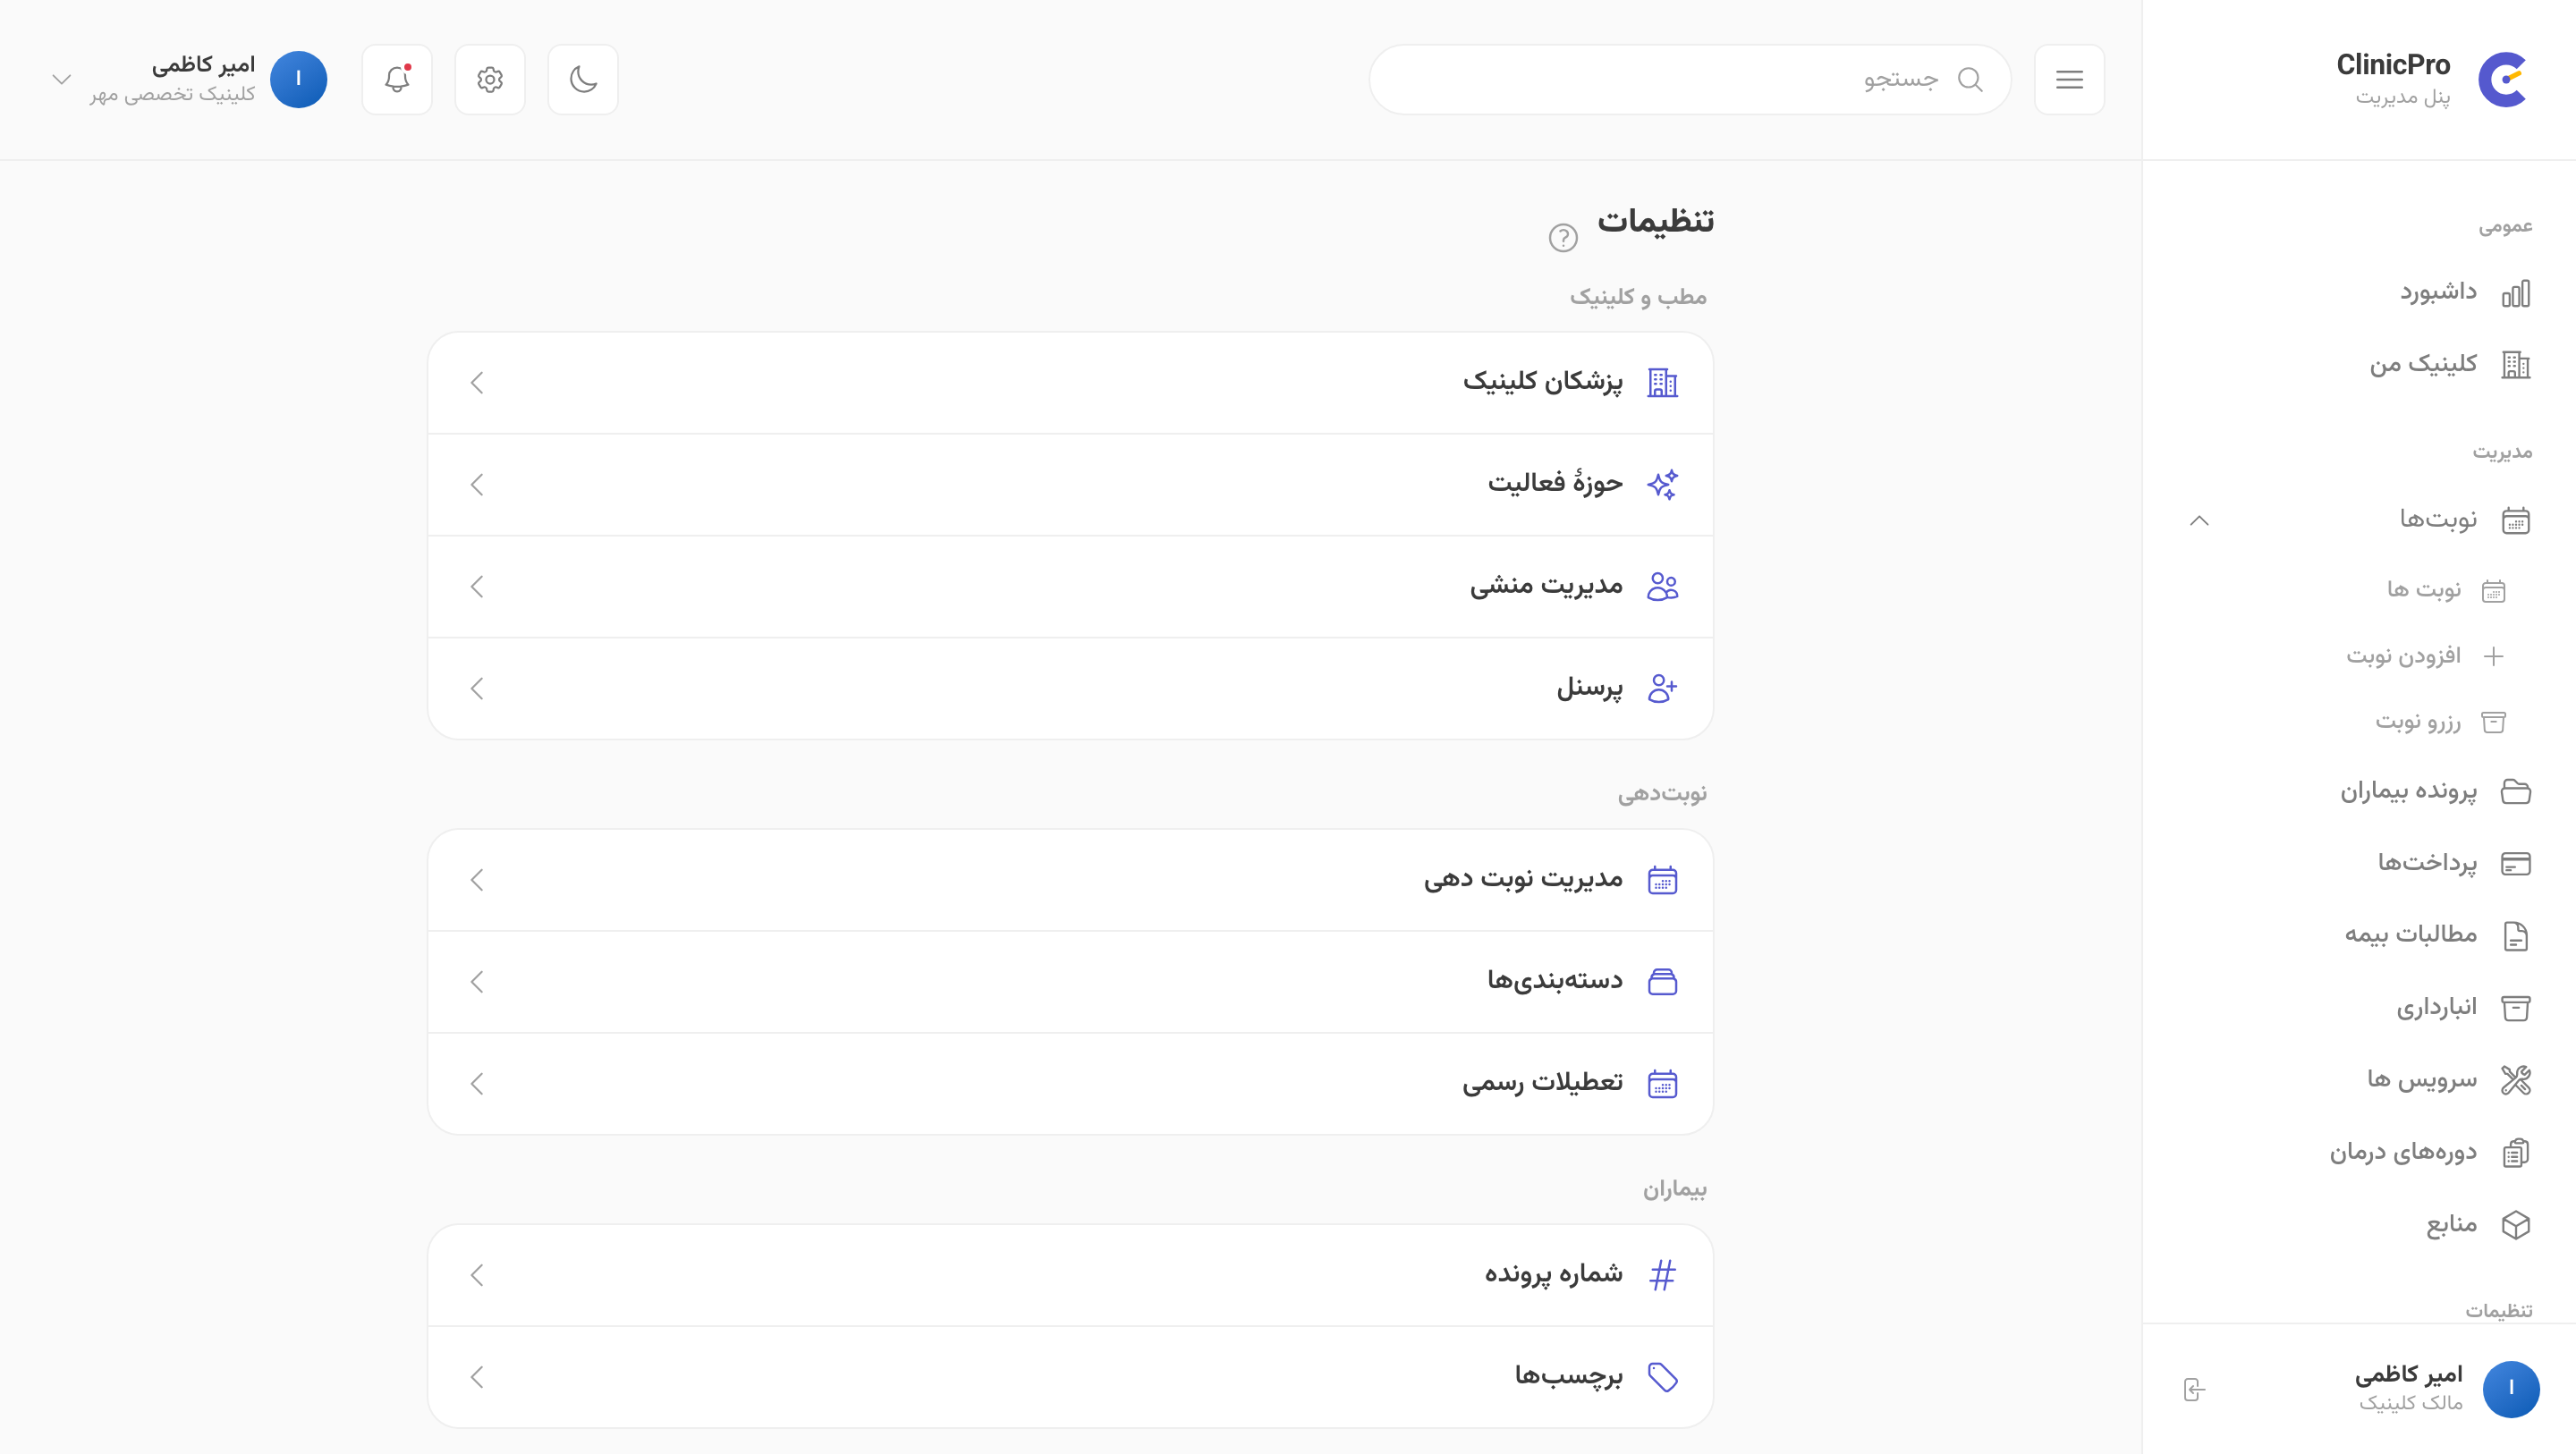Open the پزشکان کلینیک settings row
The width and height of the screenshot is (2576, 1454).
coord(1070,383)
